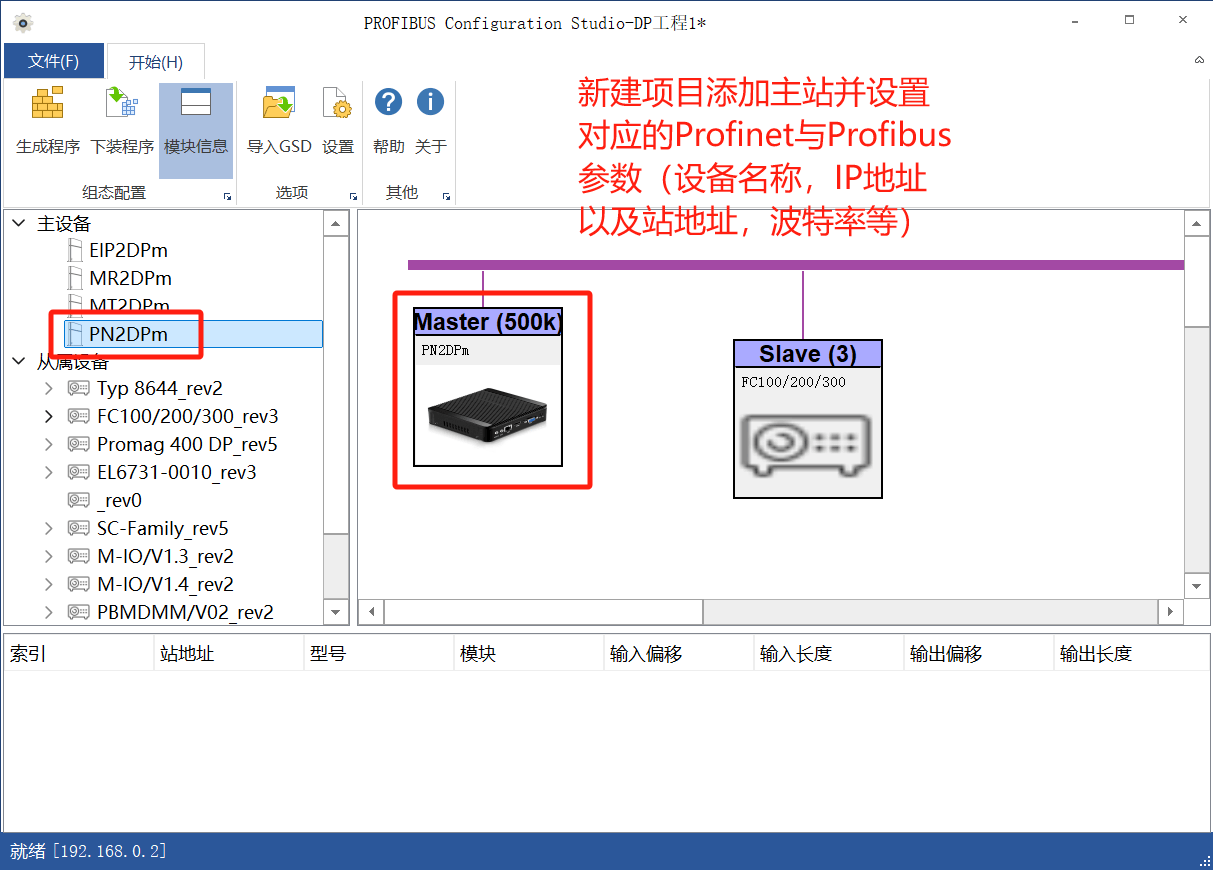Viewport: 1213px width, 870px height.
Task: Click the 关于 about icon
Action: (430, 102)
